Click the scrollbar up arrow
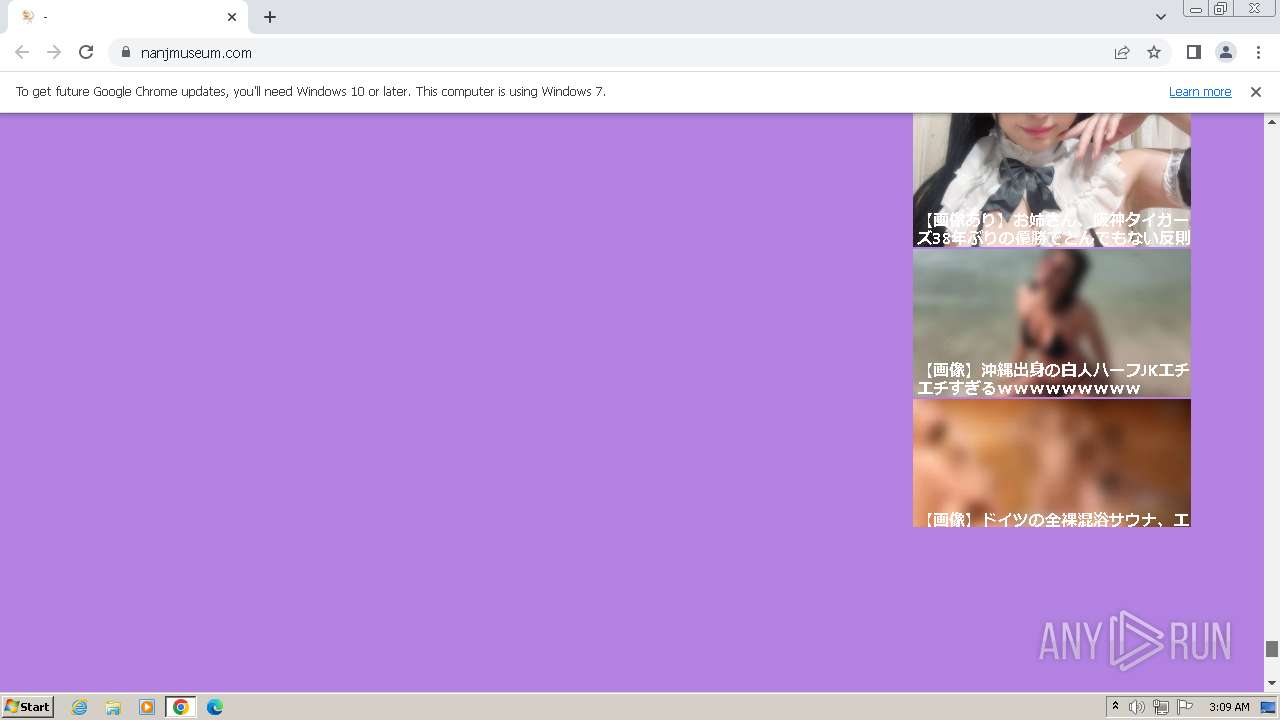Viewport: 1280px width, 720px height. (1272, 121)
